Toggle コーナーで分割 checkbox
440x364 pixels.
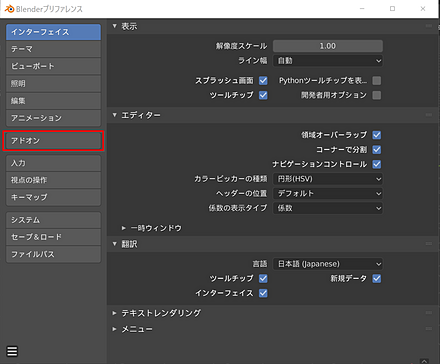pos(377,150)
